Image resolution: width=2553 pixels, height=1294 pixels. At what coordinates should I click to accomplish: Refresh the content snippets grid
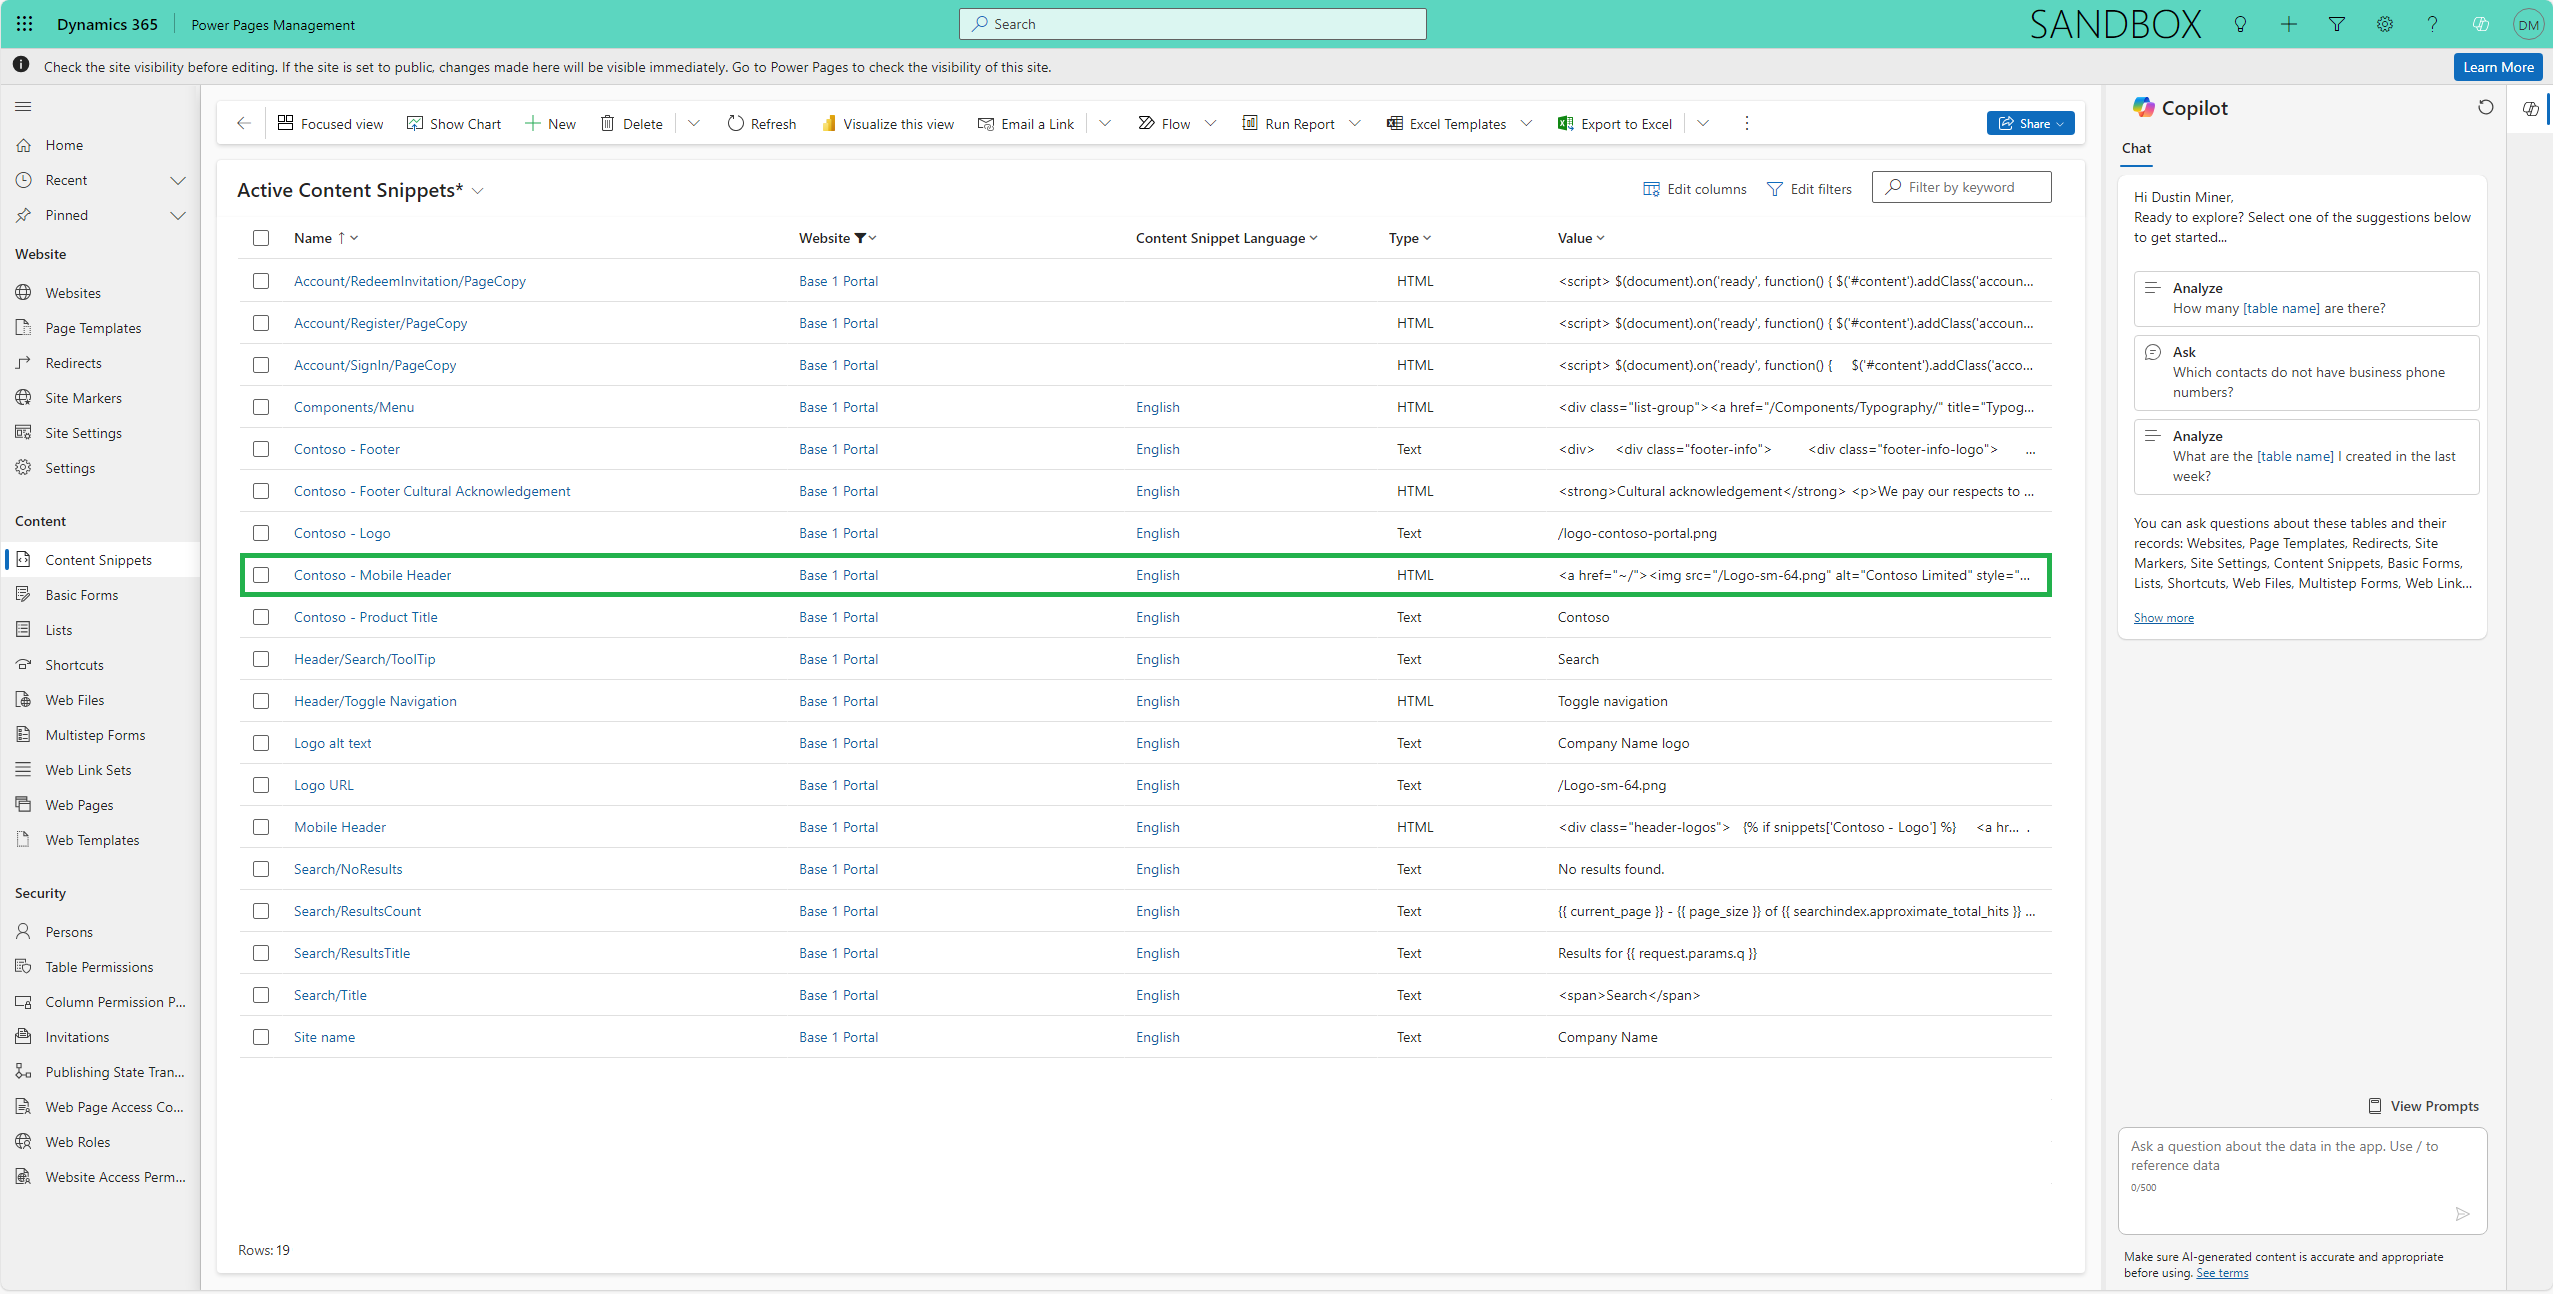point(762,123)
